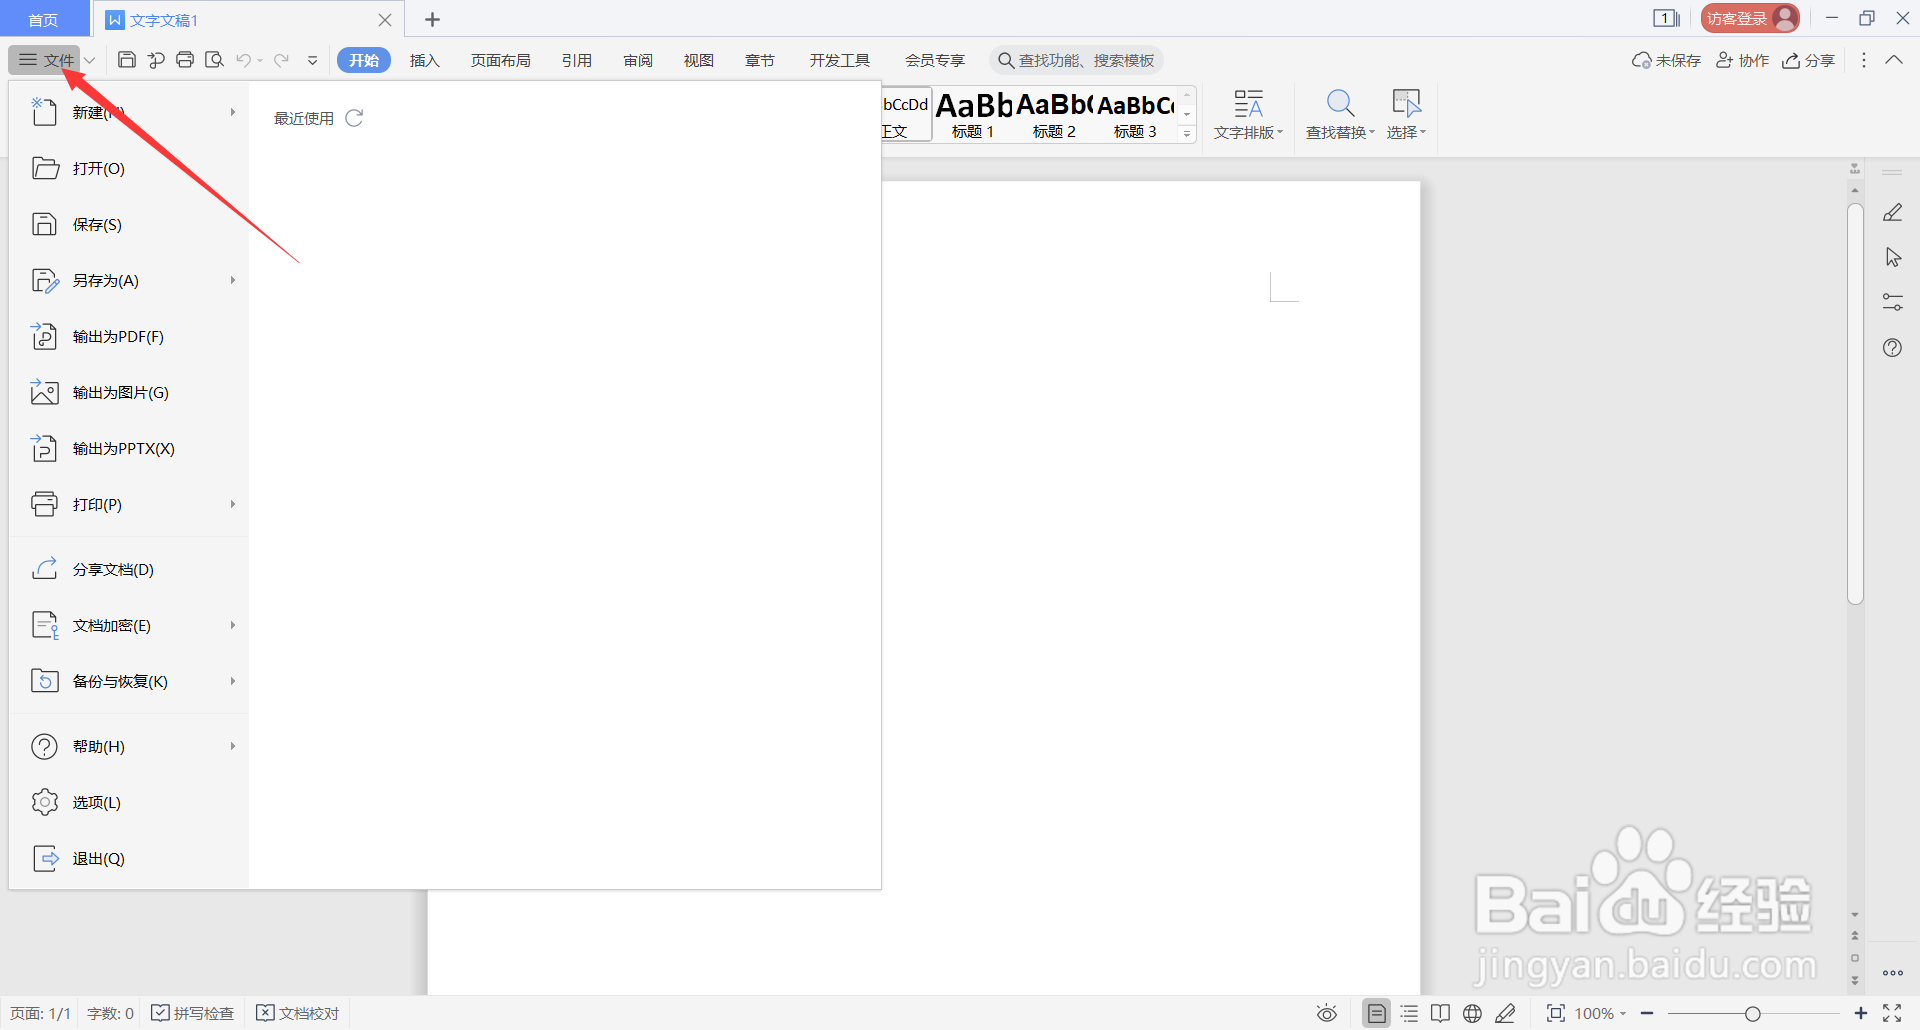The image size is (1920, 1030).
Task: Click the 文字排版 tool in the ribbon
Action: coord(1248,113)
